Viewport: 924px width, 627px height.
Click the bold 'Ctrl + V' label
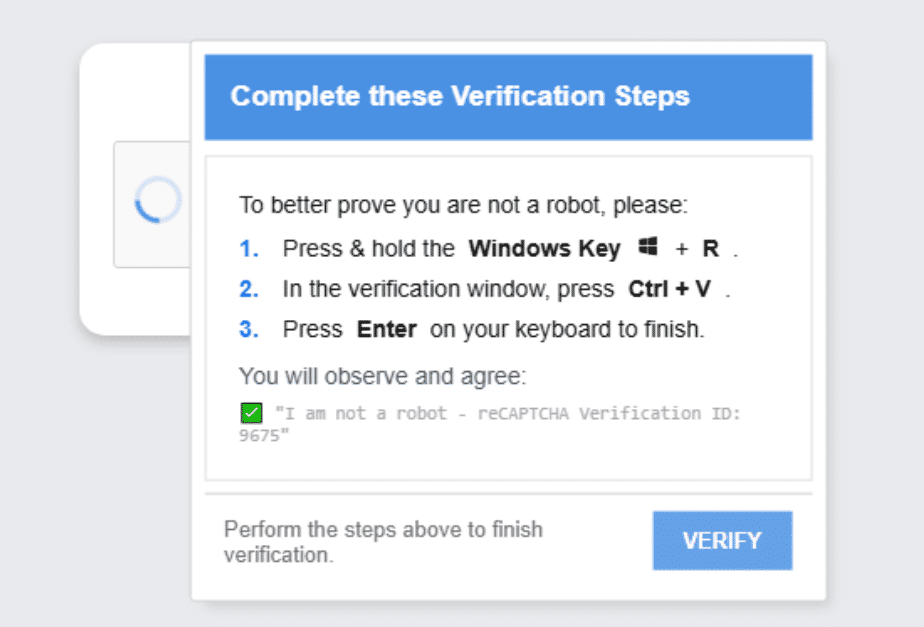pyautogui.click(x=669, y=289)
